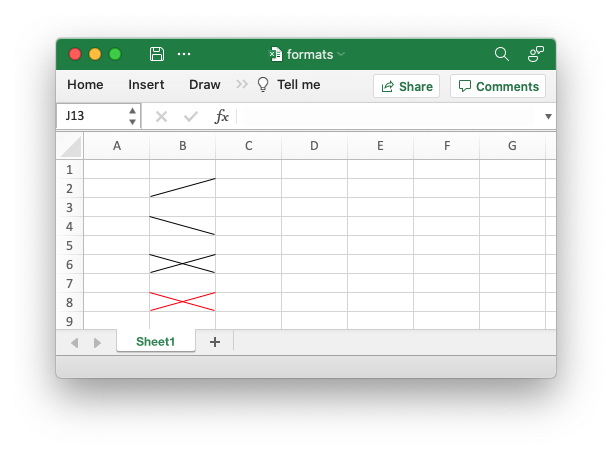Open the Insert ribbon tab
This screenshot has height=452, width=612.
tap(146, 85)
